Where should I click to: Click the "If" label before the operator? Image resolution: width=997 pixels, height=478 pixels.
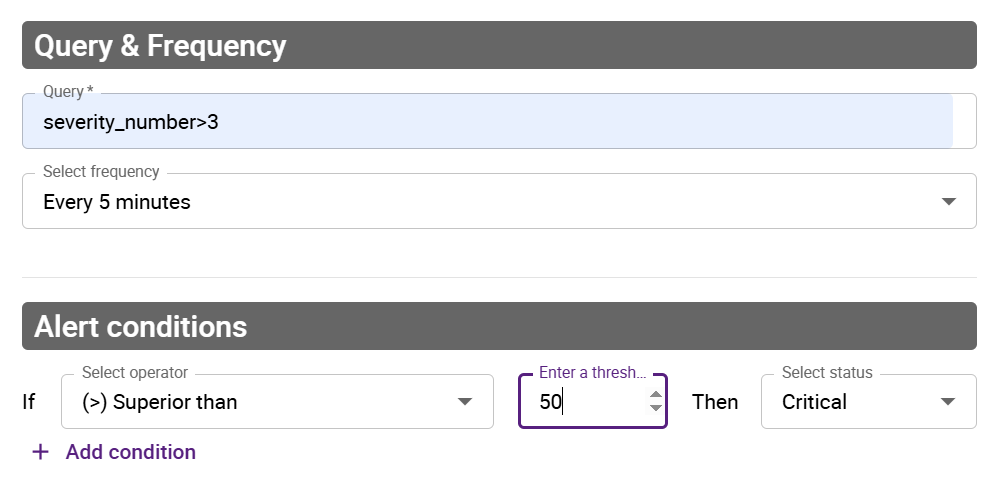(29, 402)
